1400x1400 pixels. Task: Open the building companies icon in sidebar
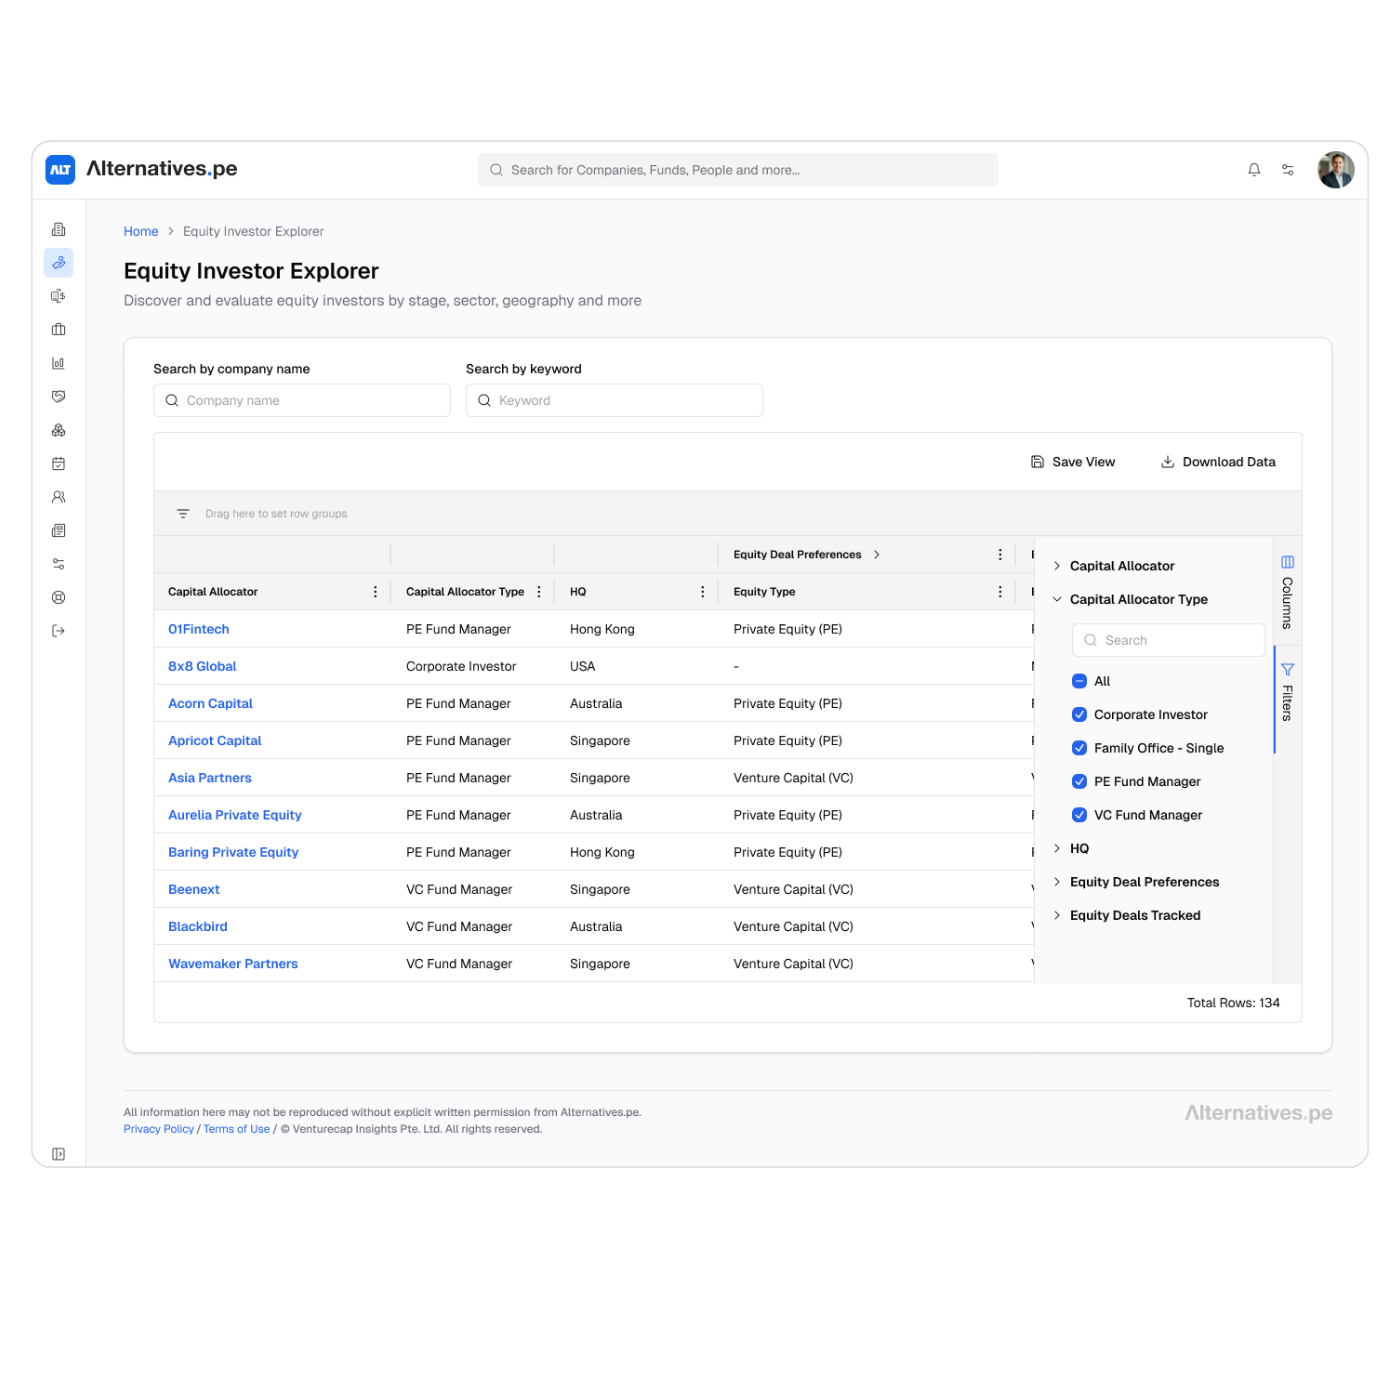click(59, 230)
